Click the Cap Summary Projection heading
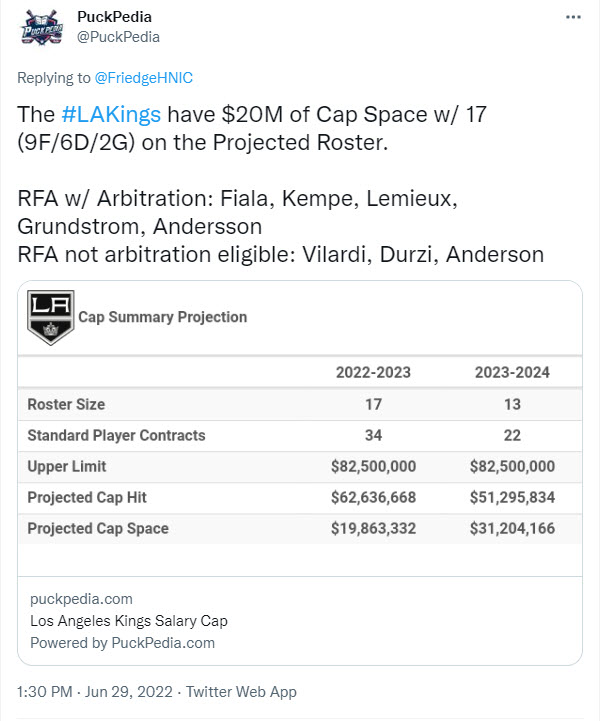Image resolution: width=600 pixels, height=721 pixels. click(163, 317)
